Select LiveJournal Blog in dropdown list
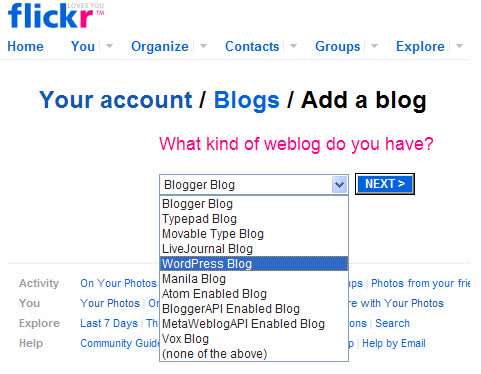This screenshot has height=374, width=481. (254, 249)
